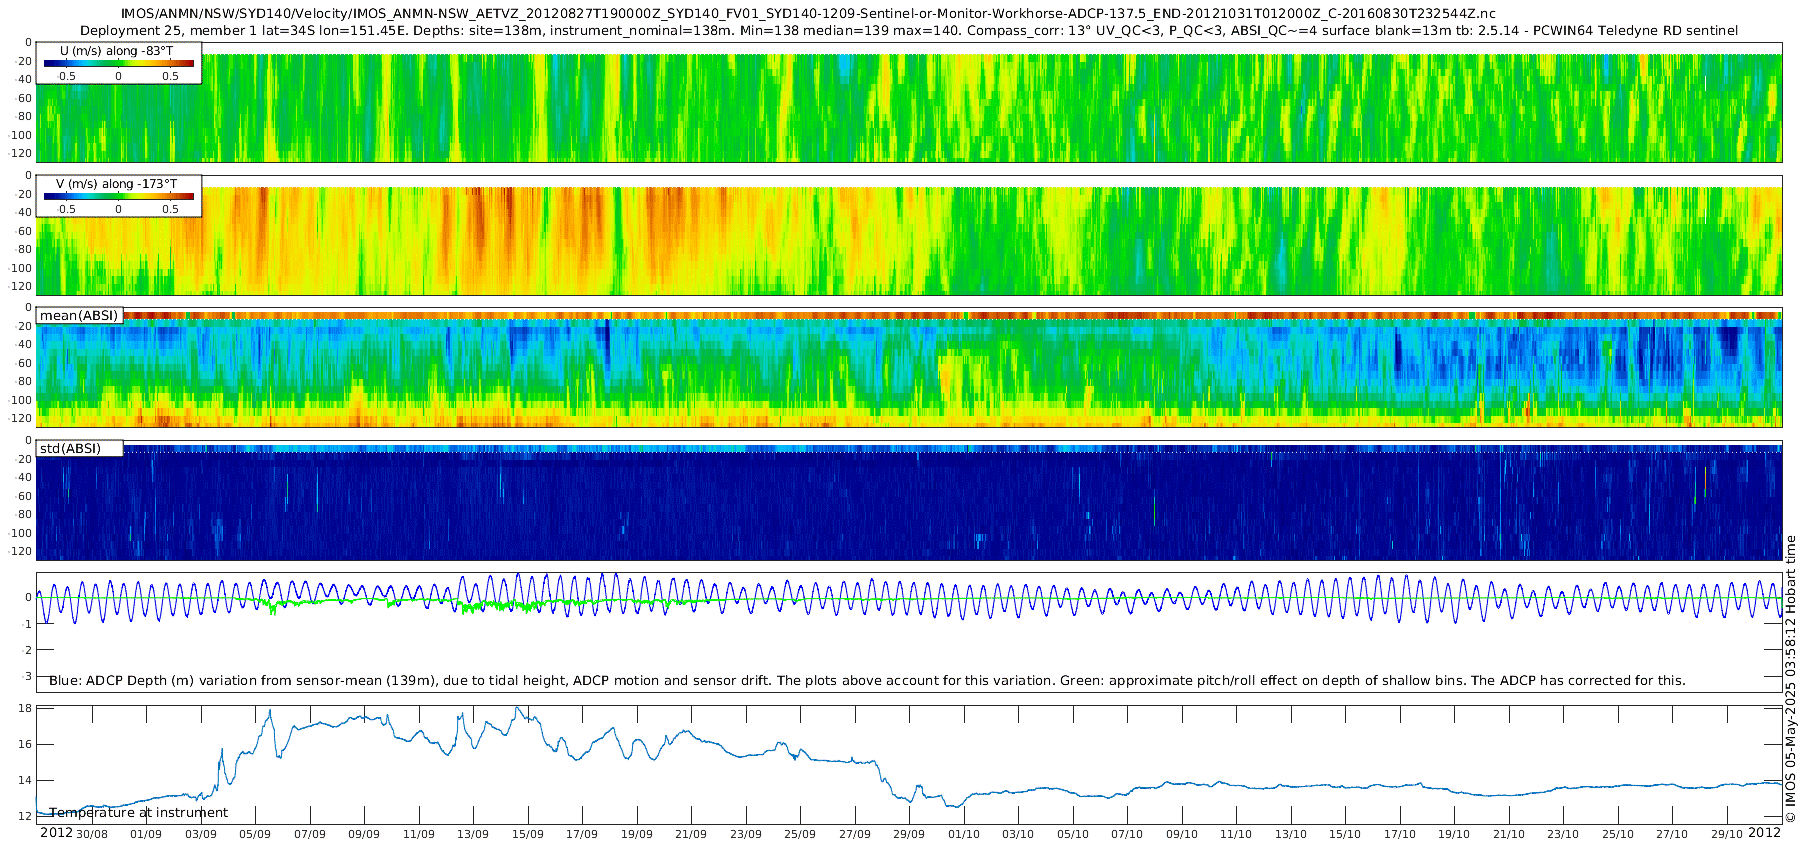Click the 15/09 date tick on time axis

click(528, 834)
